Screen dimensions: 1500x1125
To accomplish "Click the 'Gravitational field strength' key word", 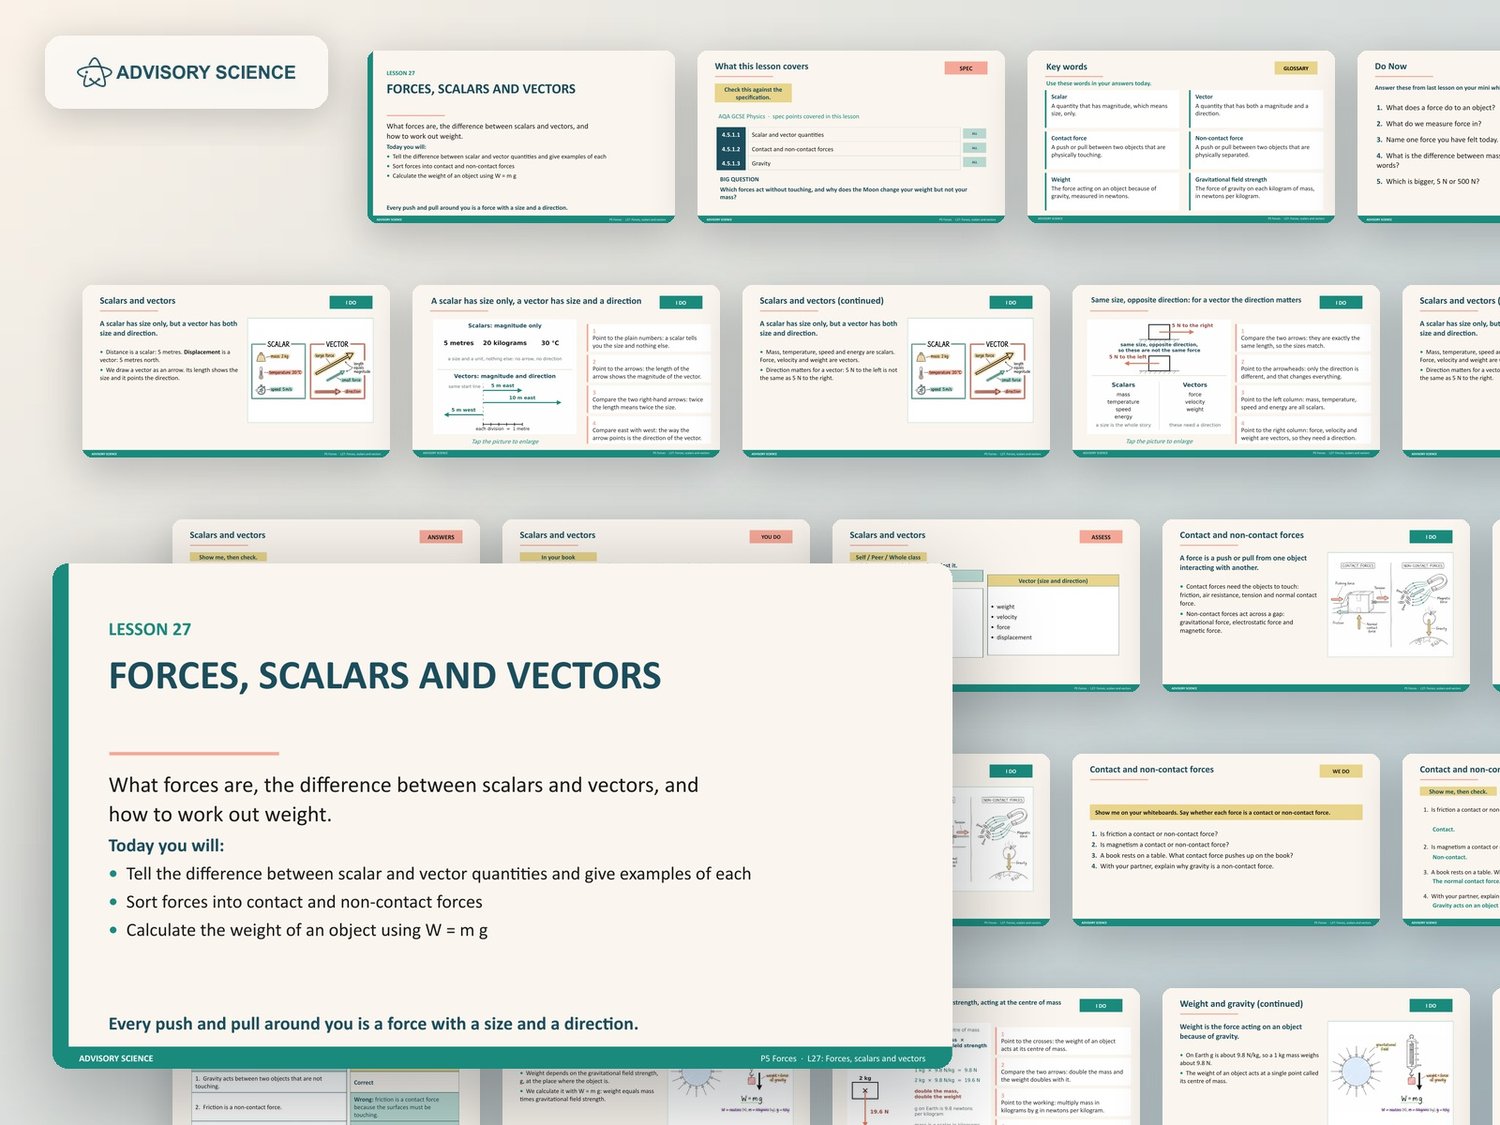I will pyautogui.click(x=1231, y=180).
